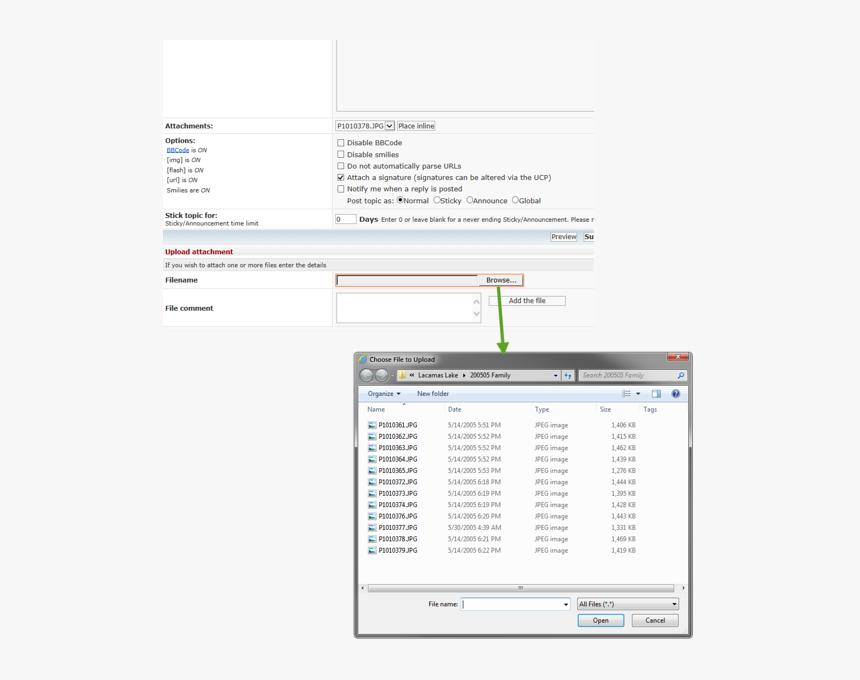Open the All Files file type dropdown
Screen dimensions: 860x680
tap(627, 604)
